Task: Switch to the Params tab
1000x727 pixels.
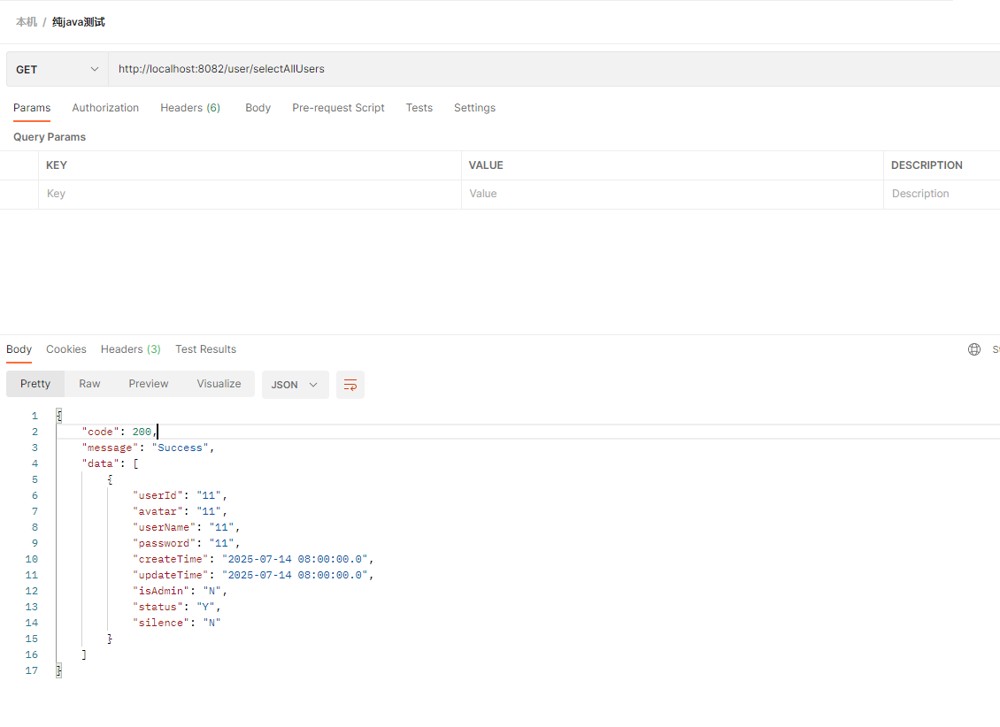Action: (x=32, y=108)
